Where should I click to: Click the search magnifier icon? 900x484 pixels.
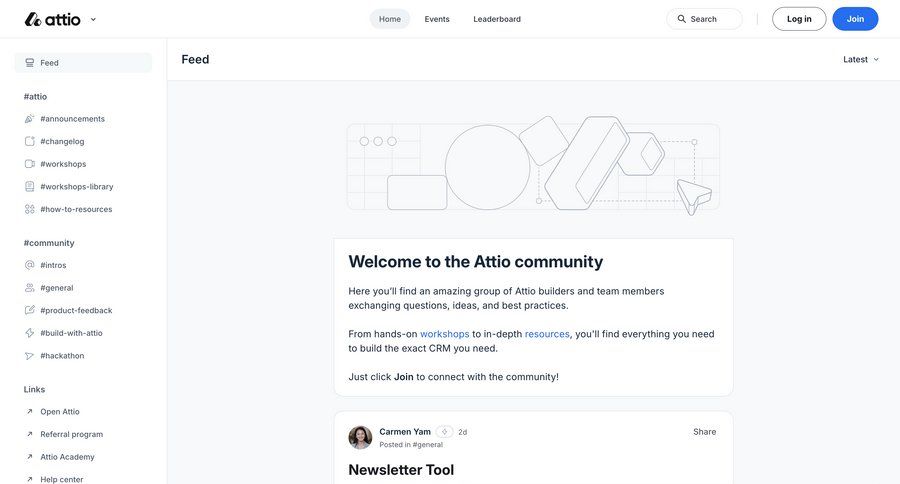[681, 19]
